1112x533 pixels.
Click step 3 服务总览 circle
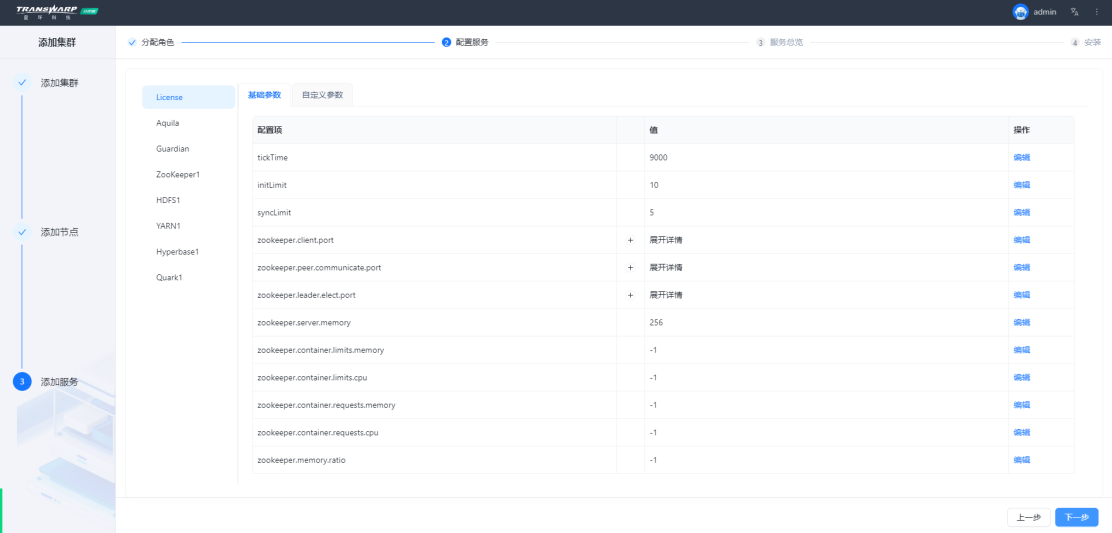[760, 43]
